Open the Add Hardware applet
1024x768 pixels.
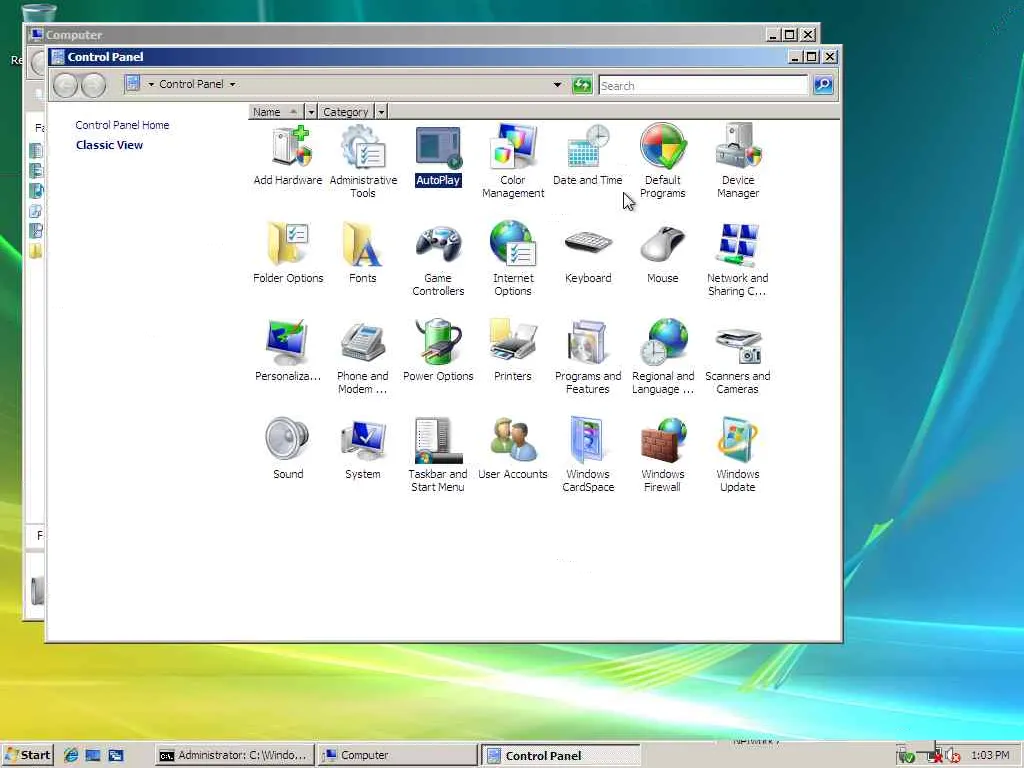288,155
